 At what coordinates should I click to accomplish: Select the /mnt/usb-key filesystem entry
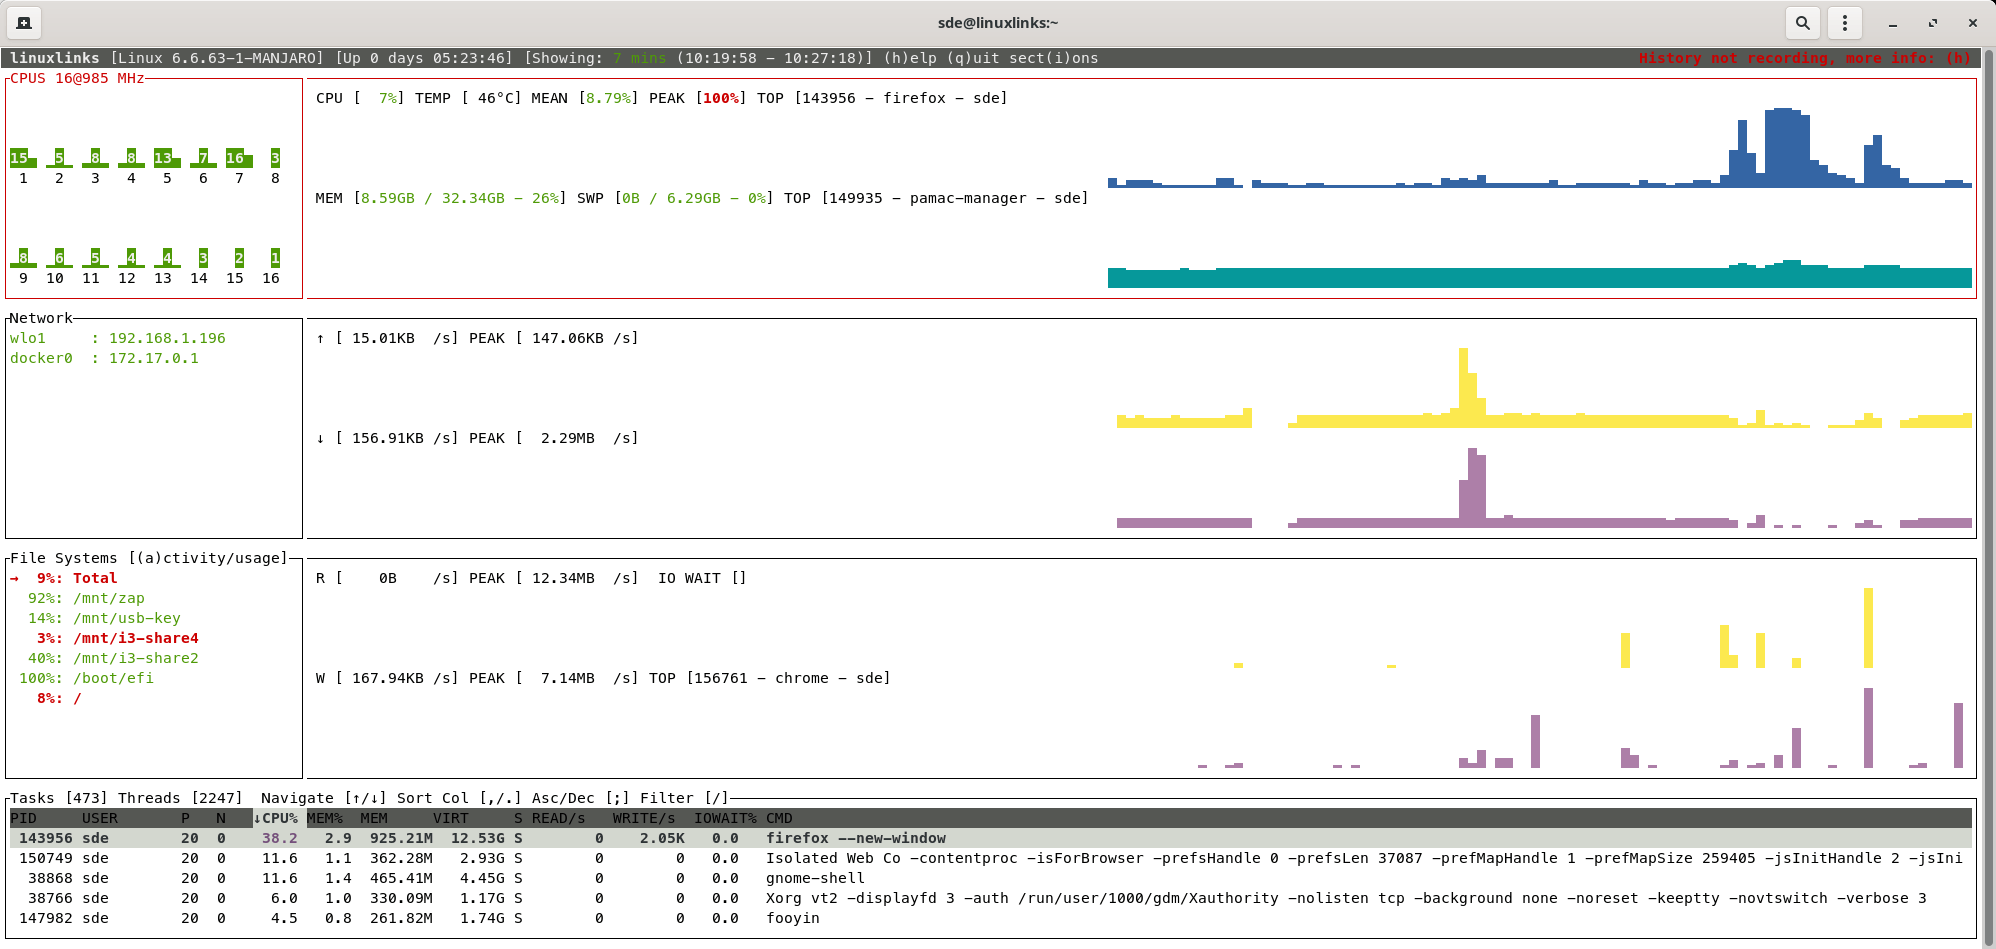pos(104,618)
